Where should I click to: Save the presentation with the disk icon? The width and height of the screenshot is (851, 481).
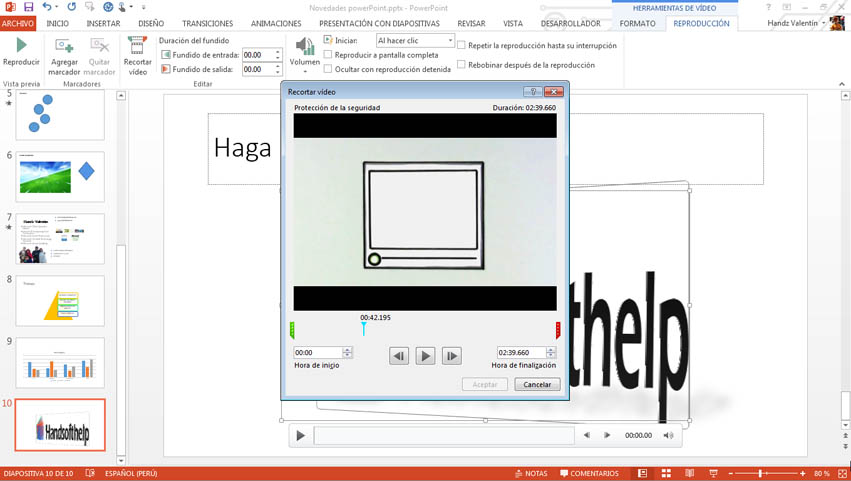[28, 7]
